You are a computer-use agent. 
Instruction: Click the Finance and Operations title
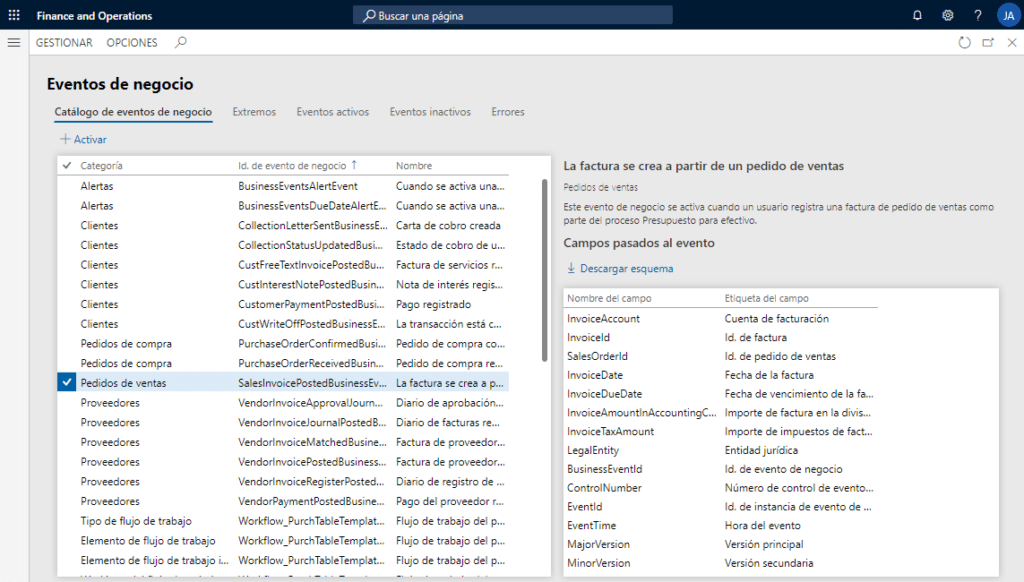[94, 16]
